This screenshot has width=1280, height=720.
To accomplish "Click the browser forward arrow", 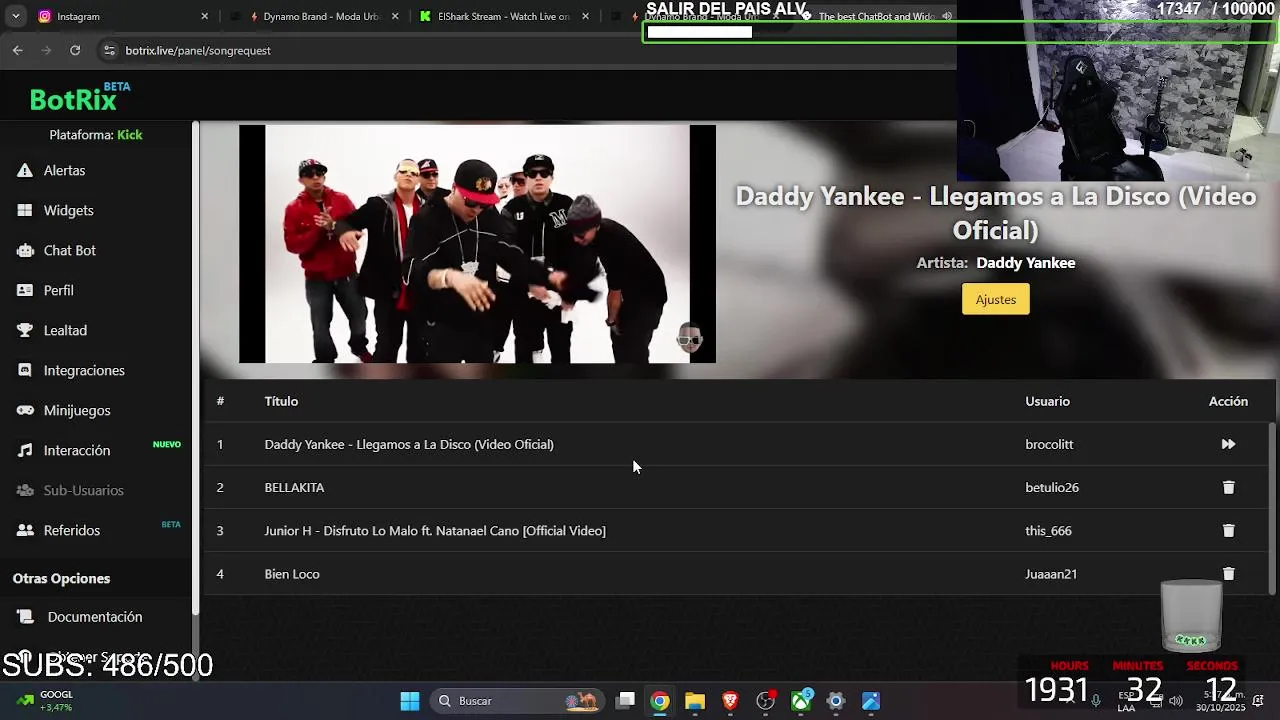I will [46, 50].
